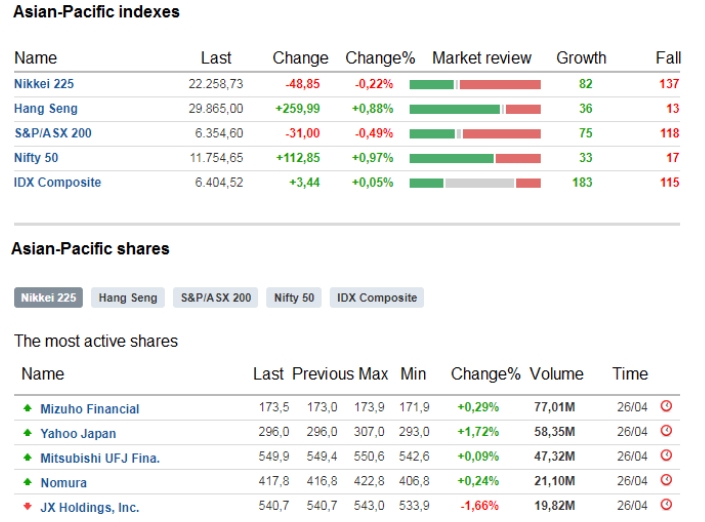The image size is (705, 522).
Task: Open the Mitsubishi UFJ Fina. share link
Action: (x=100, y=458)
